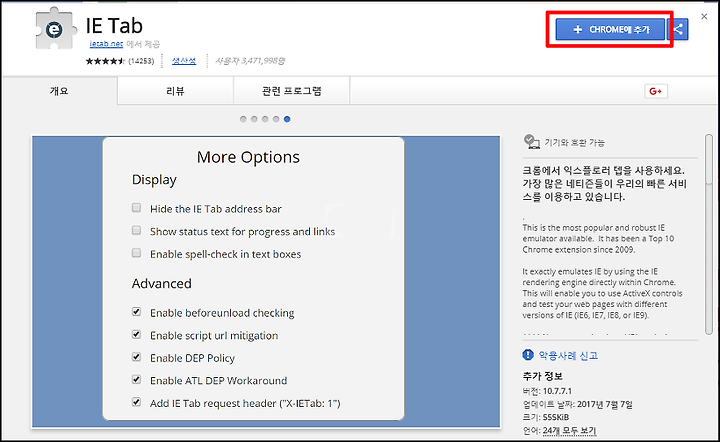Switch to the 관련 프로그램 related tab
Screen dimensions: 720x442
tap(292, 91)
